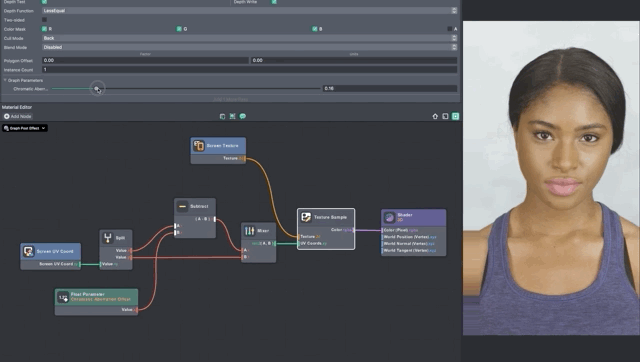This screenshot has width=640, height=362.
Task: Open the Blend Mode dropdown
Action: coord(249,47)
